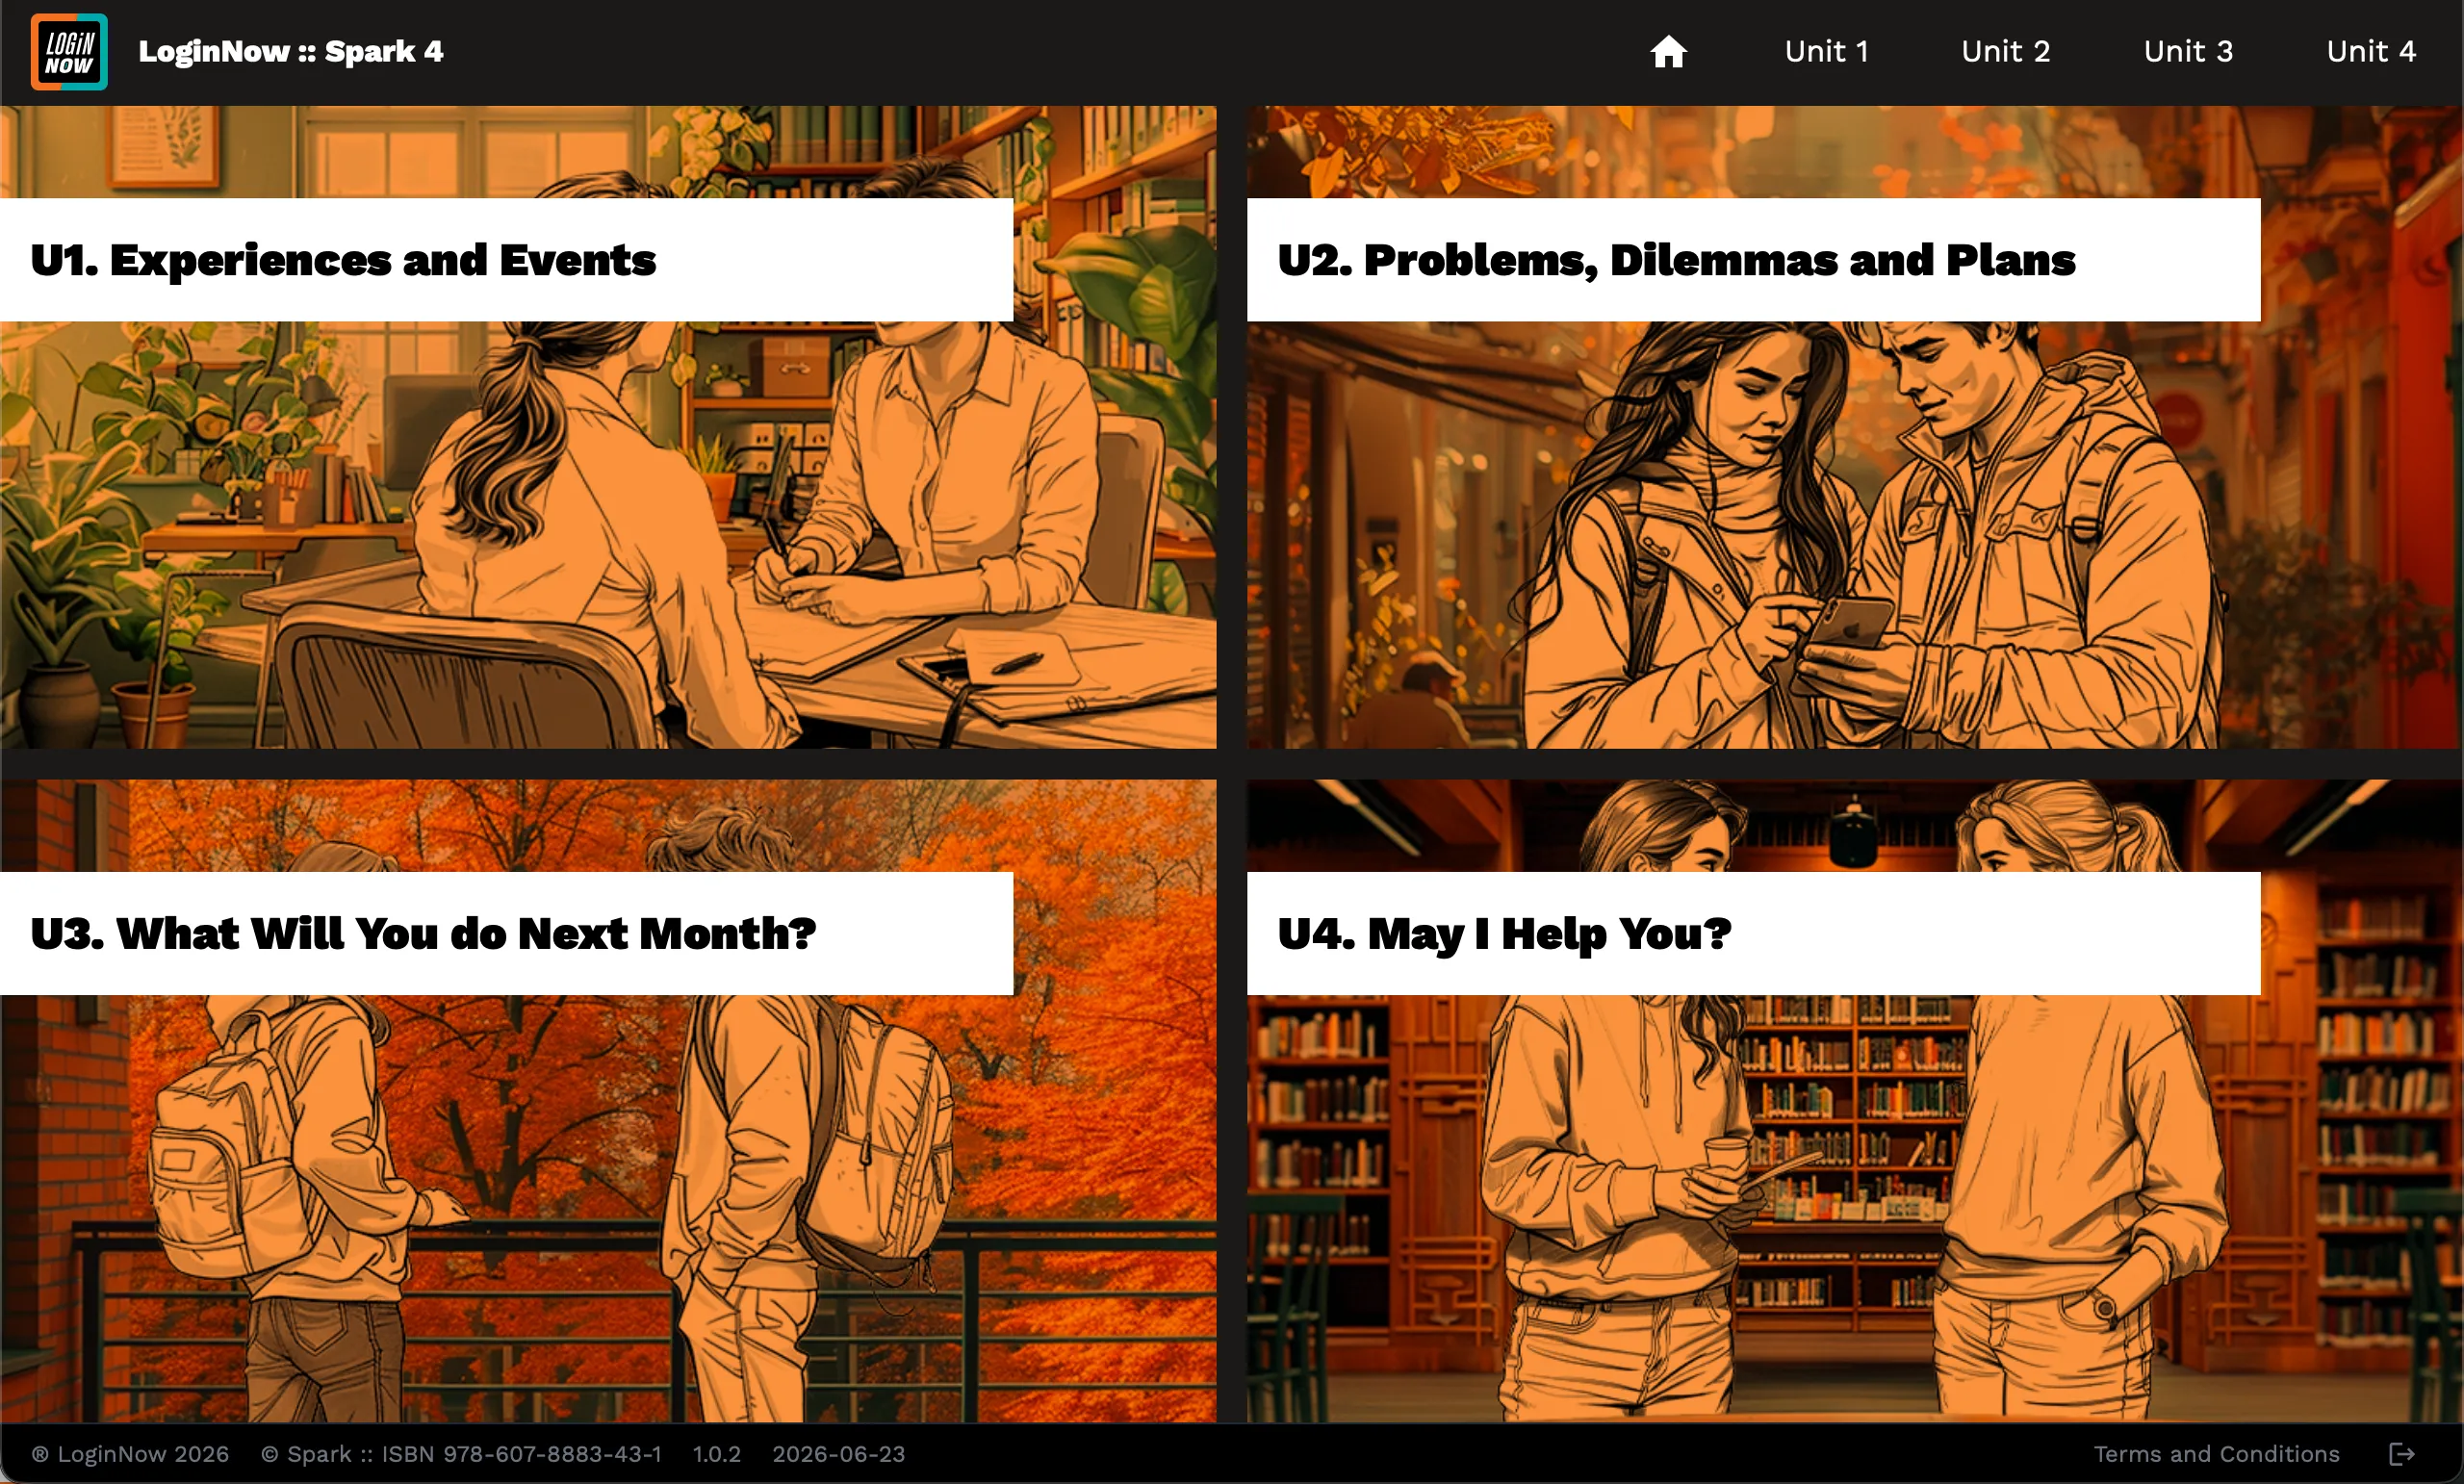The image size is (2464, 1484).
Task: Click the LoginNow :: Spark 4 header title
Action: pos(291,51)
